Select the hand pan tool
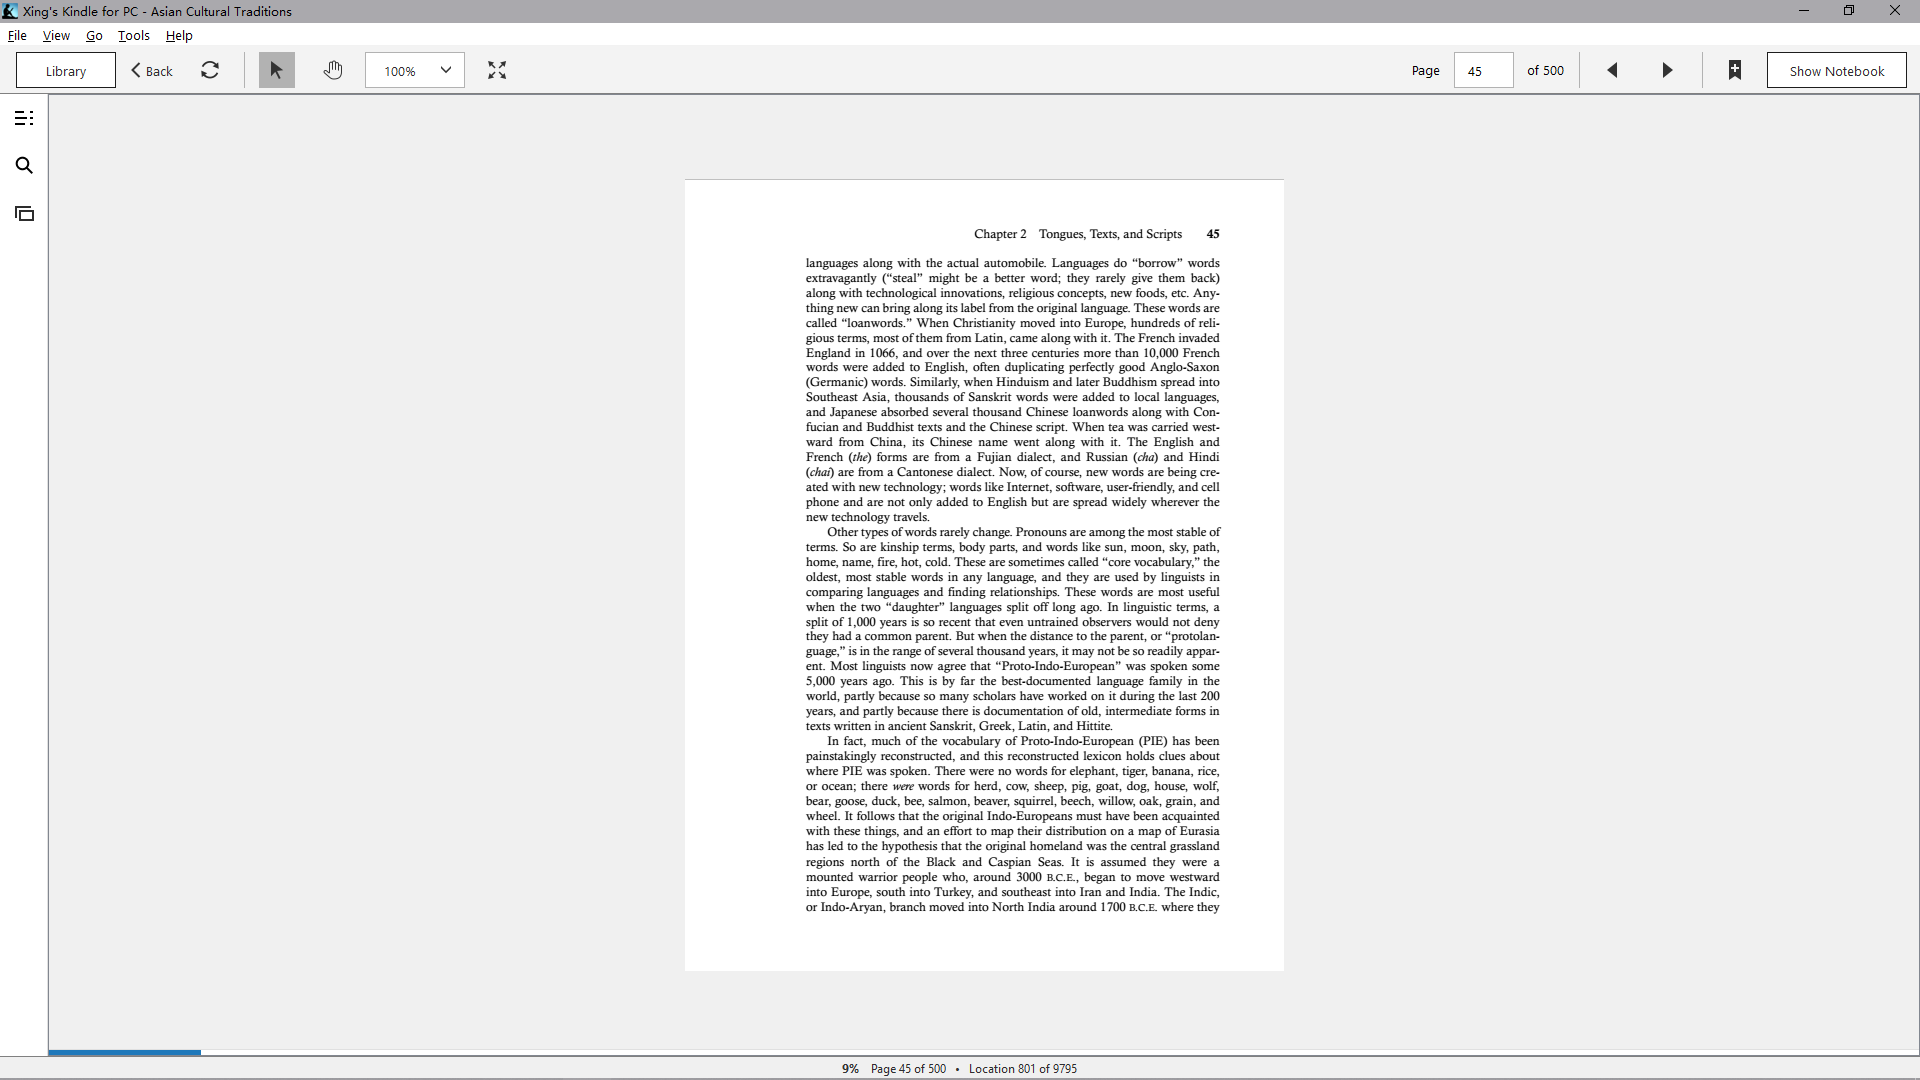The width and height of the screenshot is (1920, 1080). point(333,70)
